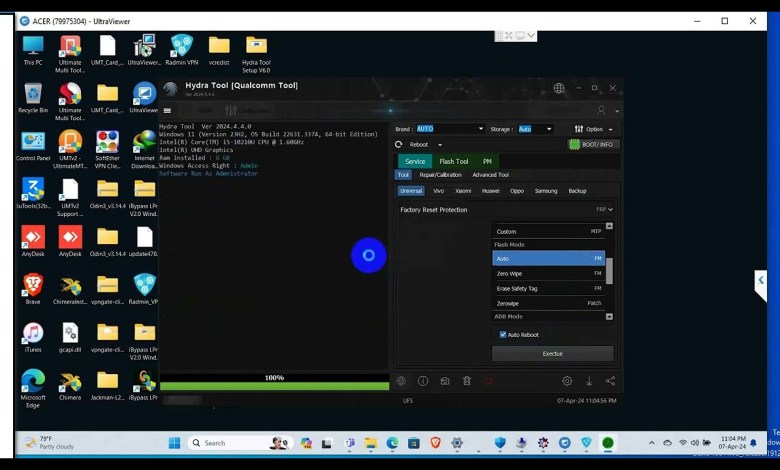
Task: Open the Repair/Calibration tab
Action: pos(440,175)
